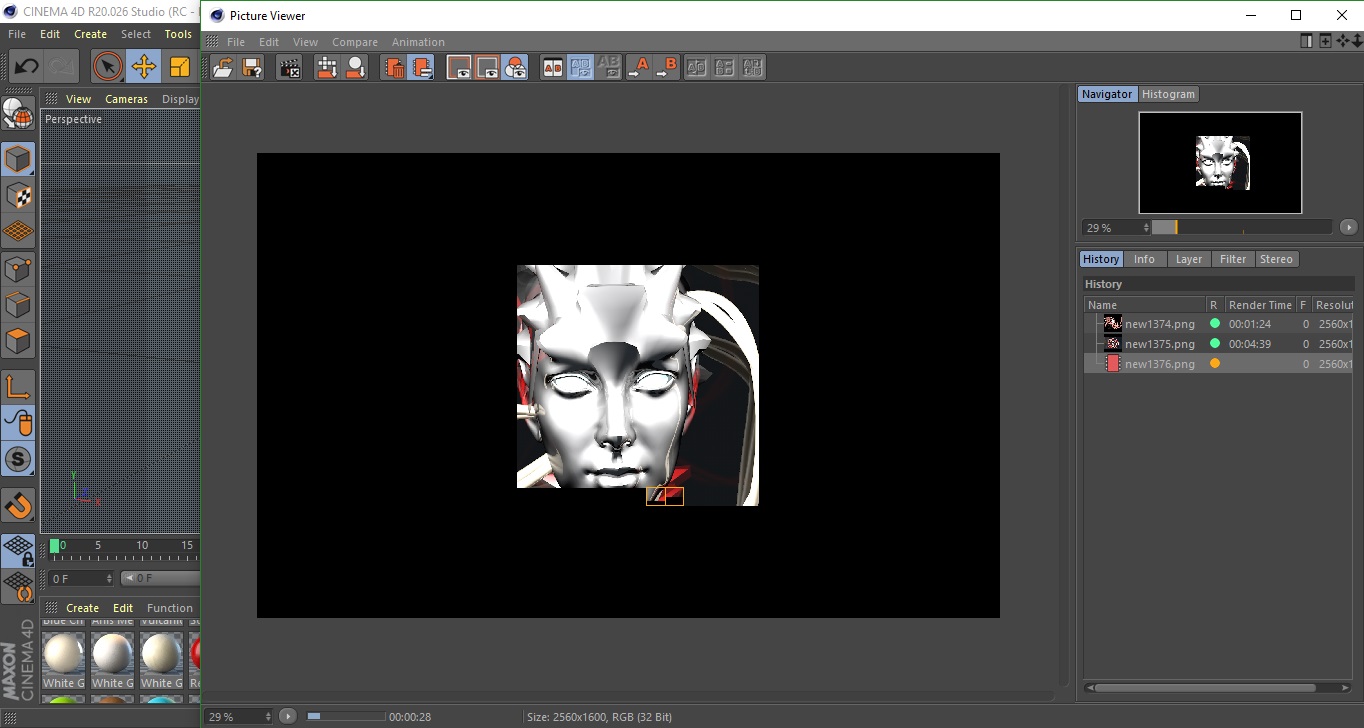
Task: Click the Navigator preview thumbnail
Action: (1220, 162)
